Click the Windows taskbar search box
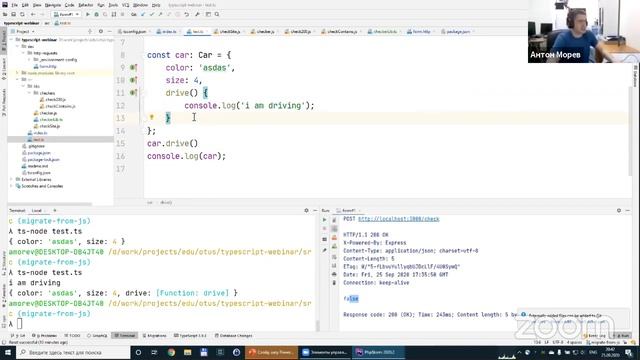This screenshot has width=640, height=360. tap(73, 352)
